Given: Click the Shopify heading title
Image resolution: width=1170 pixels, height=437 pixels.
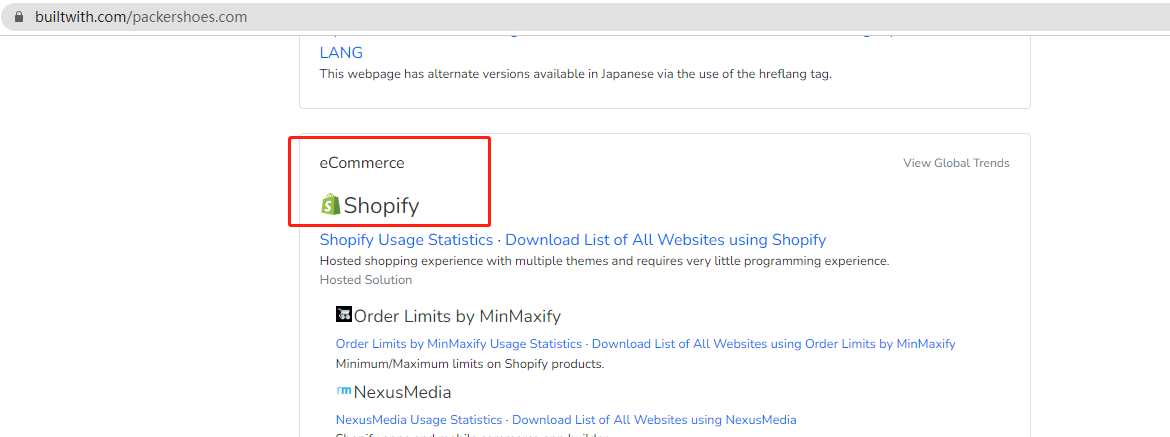Looking at the screenshot, I should pos(381,206).
